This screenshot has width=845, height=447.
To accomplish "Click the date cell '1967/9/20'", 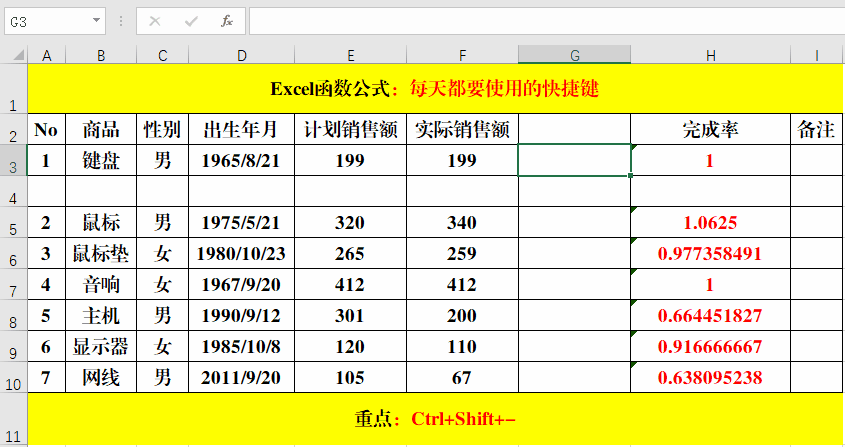I will 241,284.
